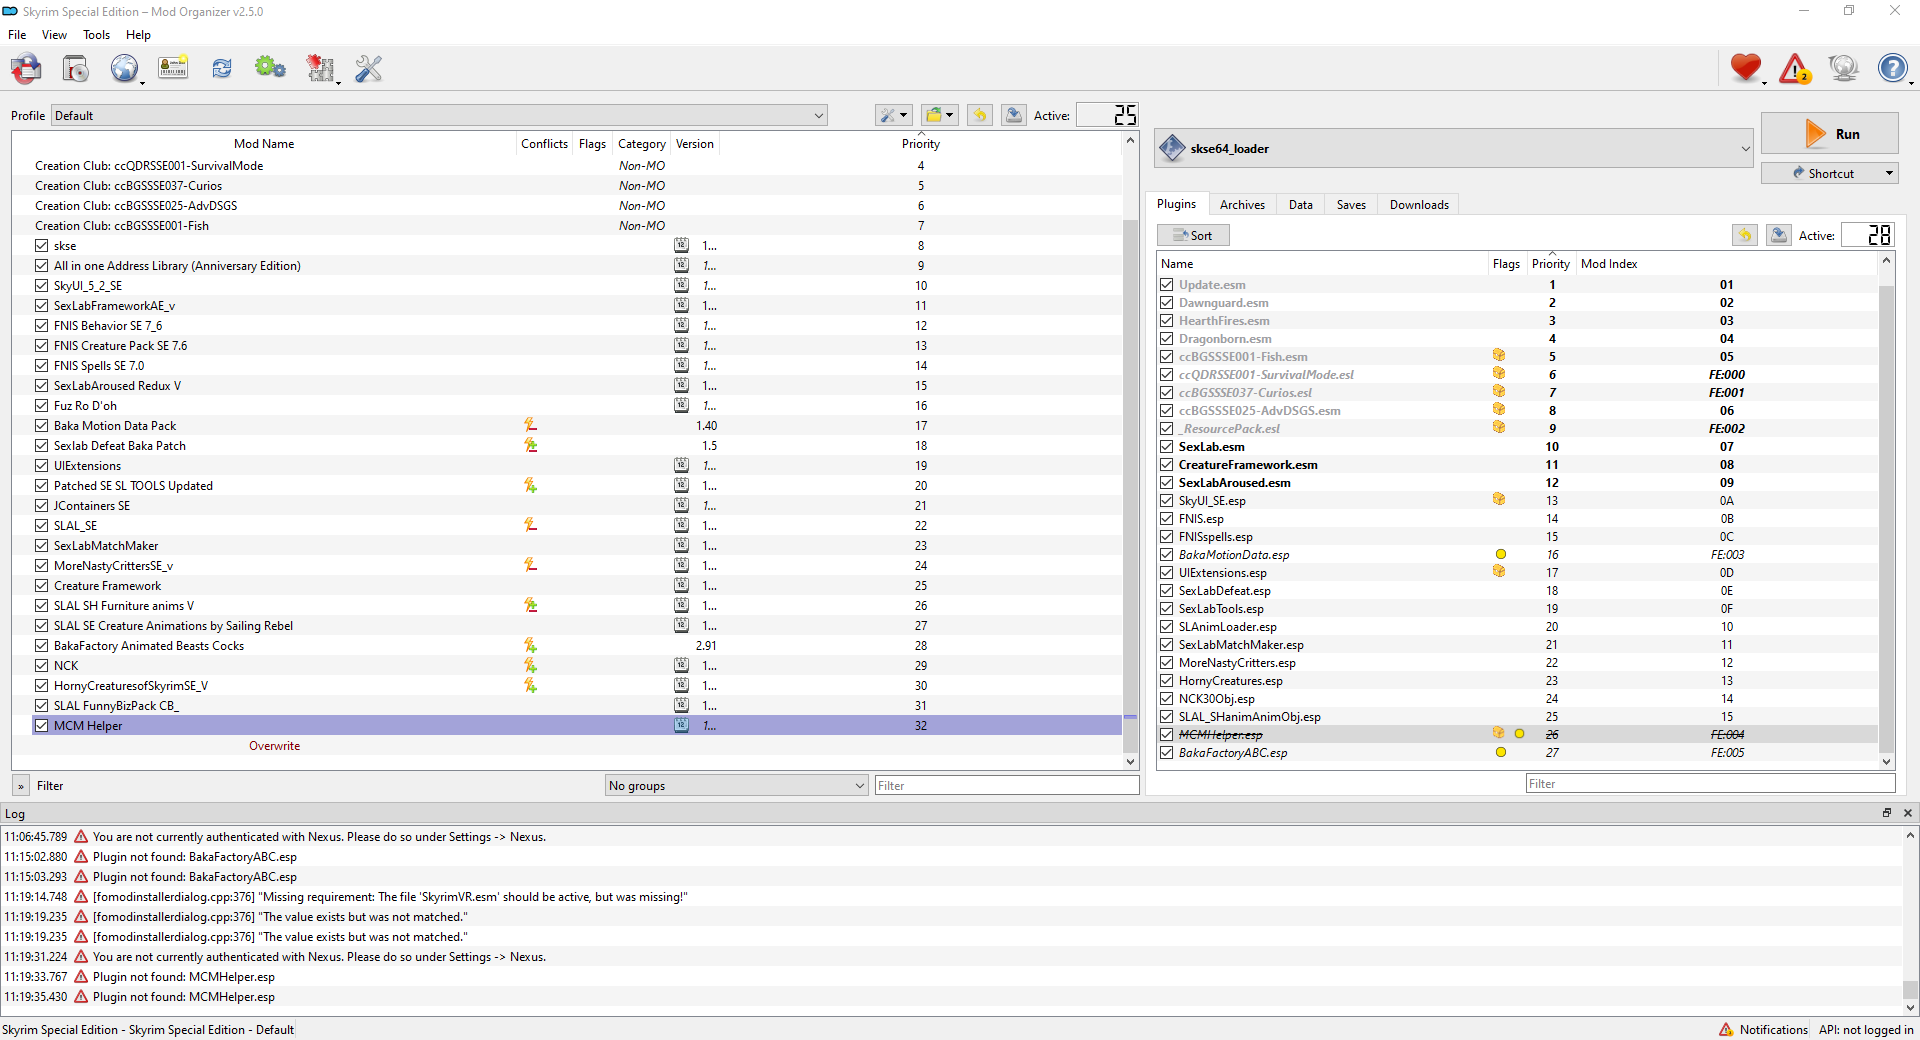Open the Help menu

[138, 35]
